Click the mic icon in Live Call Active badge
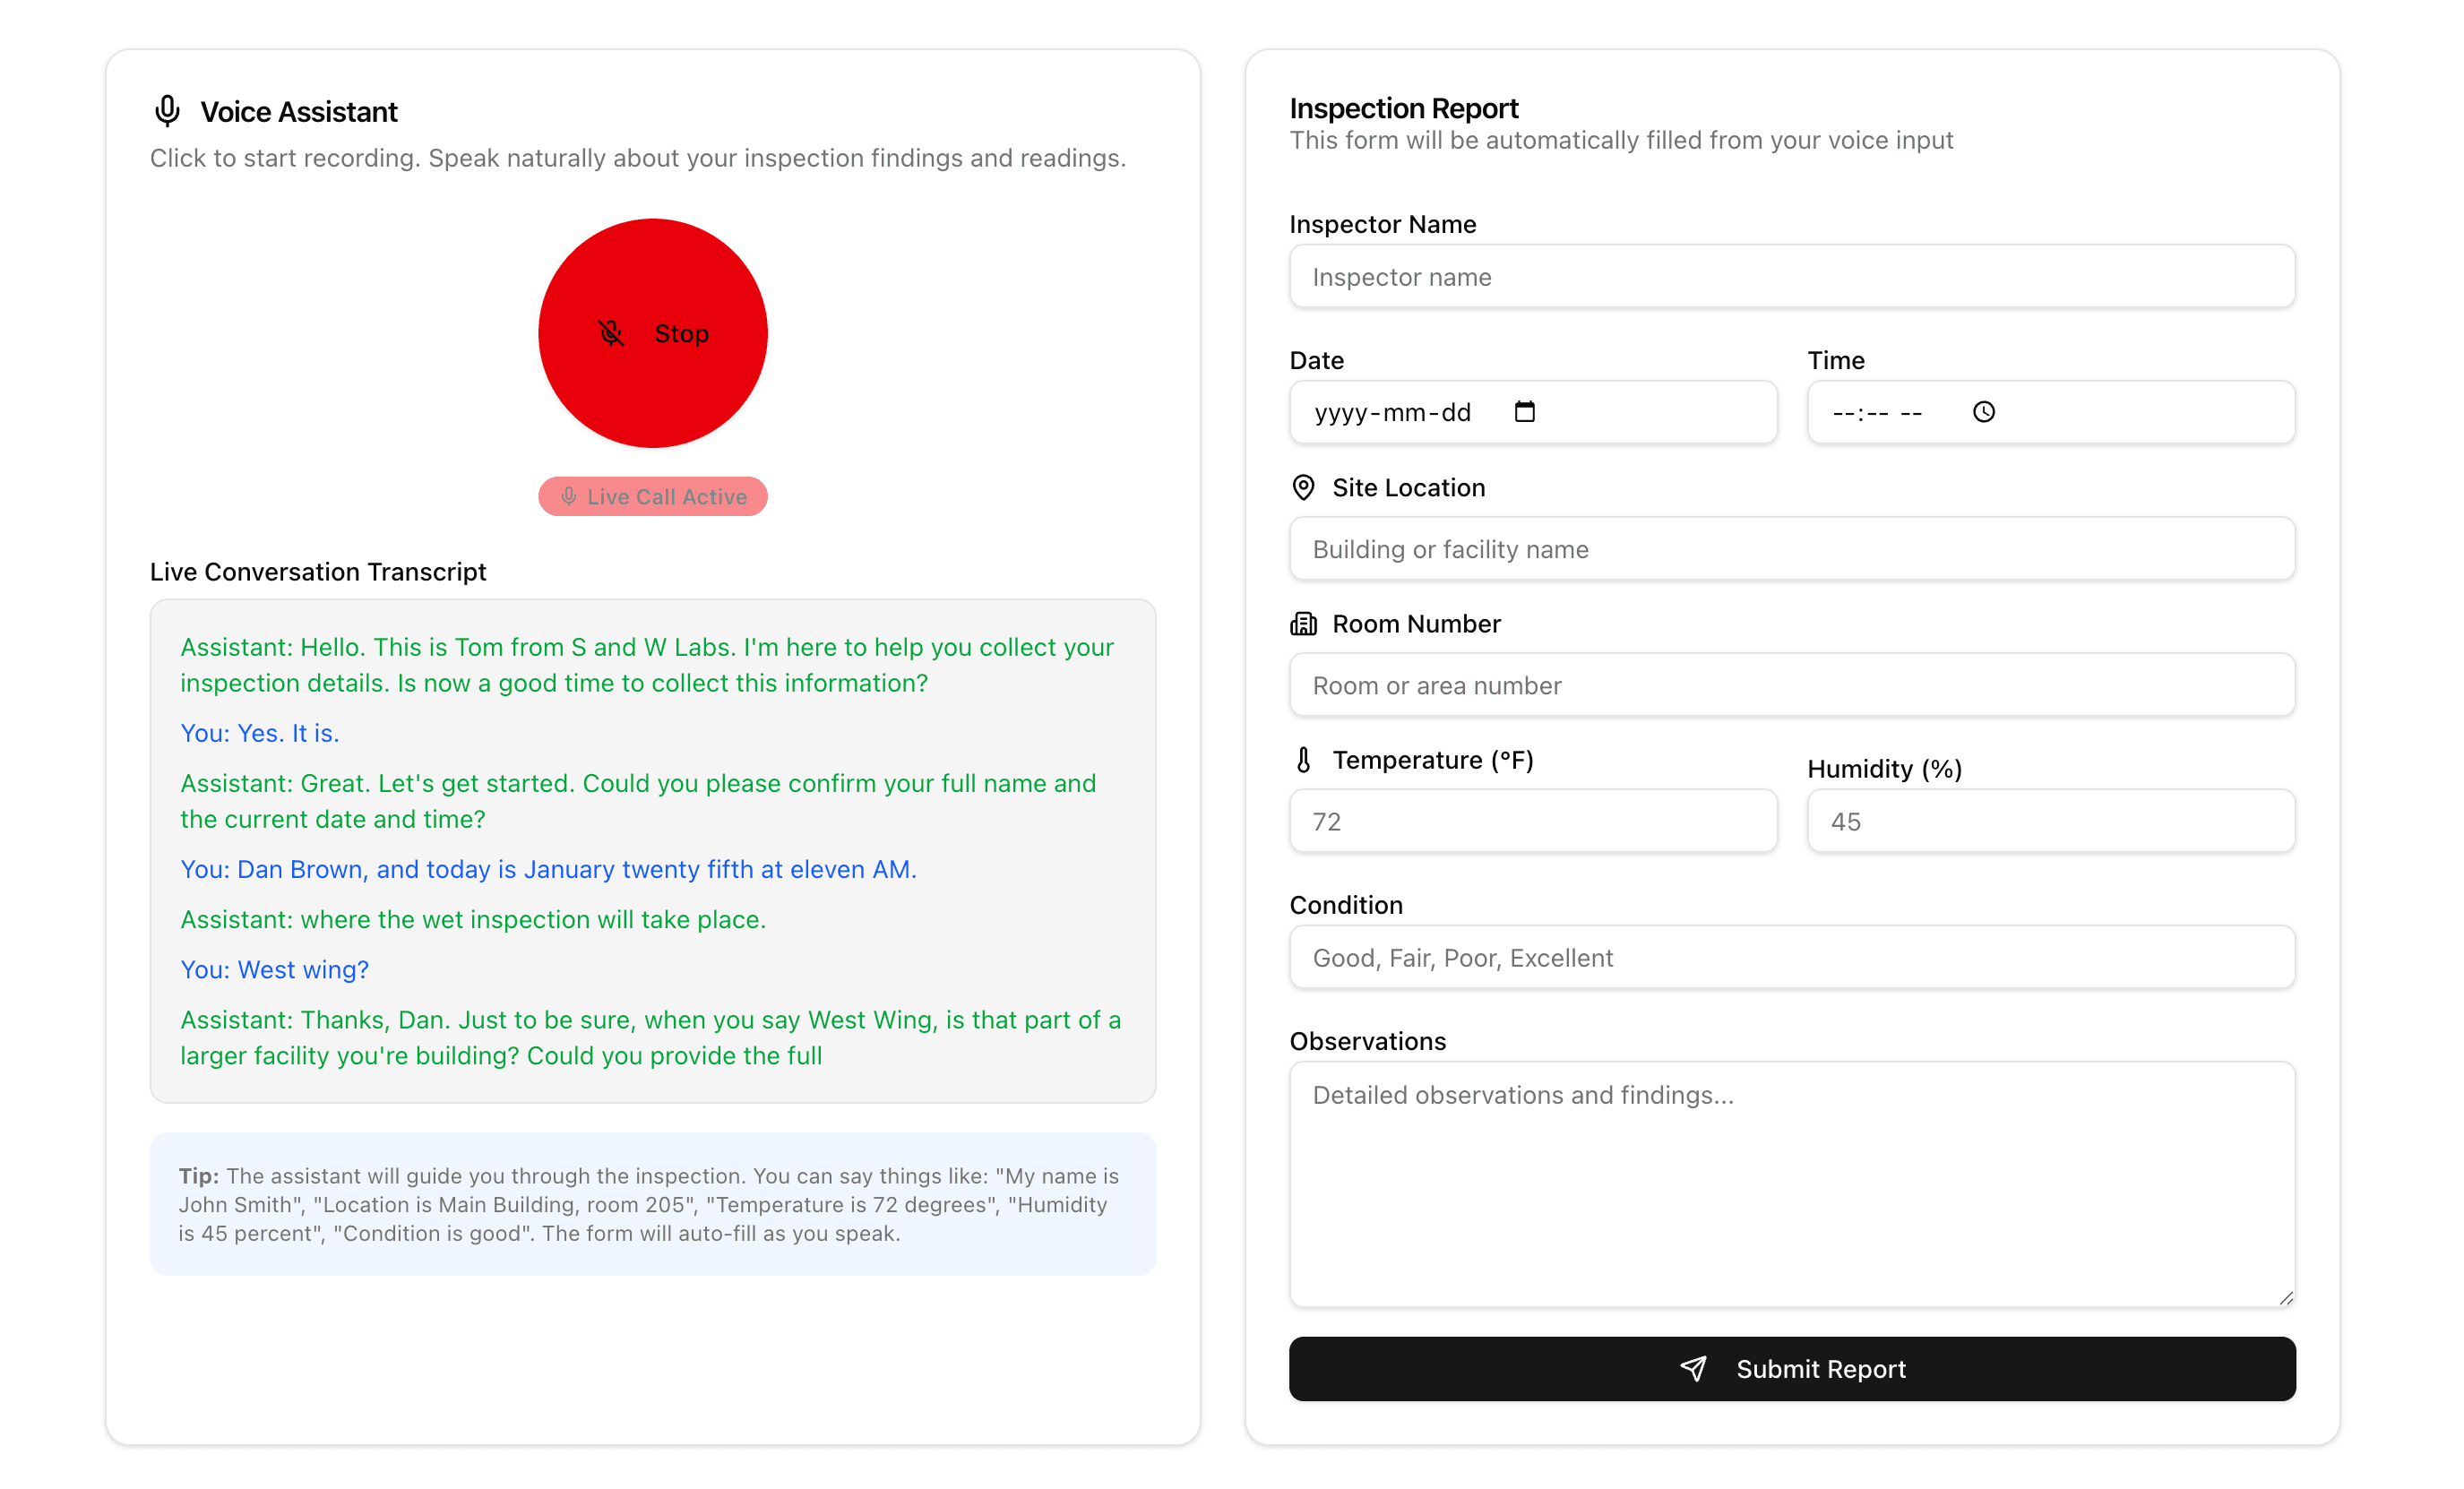Viewport: 2464px width, 1489px height. 570,496
